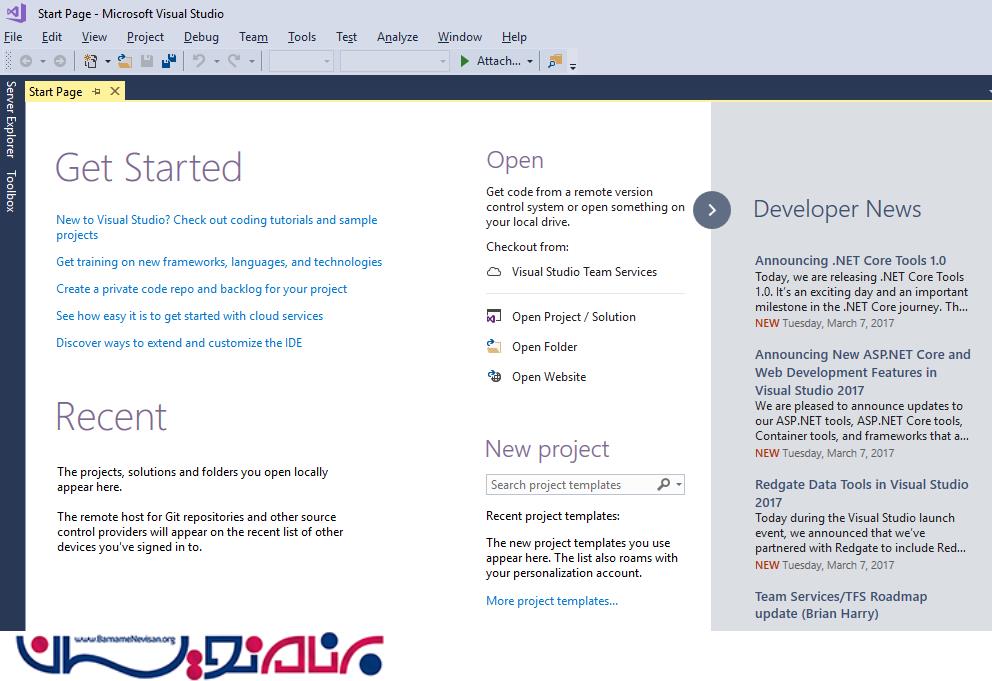Expand the Navigate Backward history dropdown

point(43,61)
